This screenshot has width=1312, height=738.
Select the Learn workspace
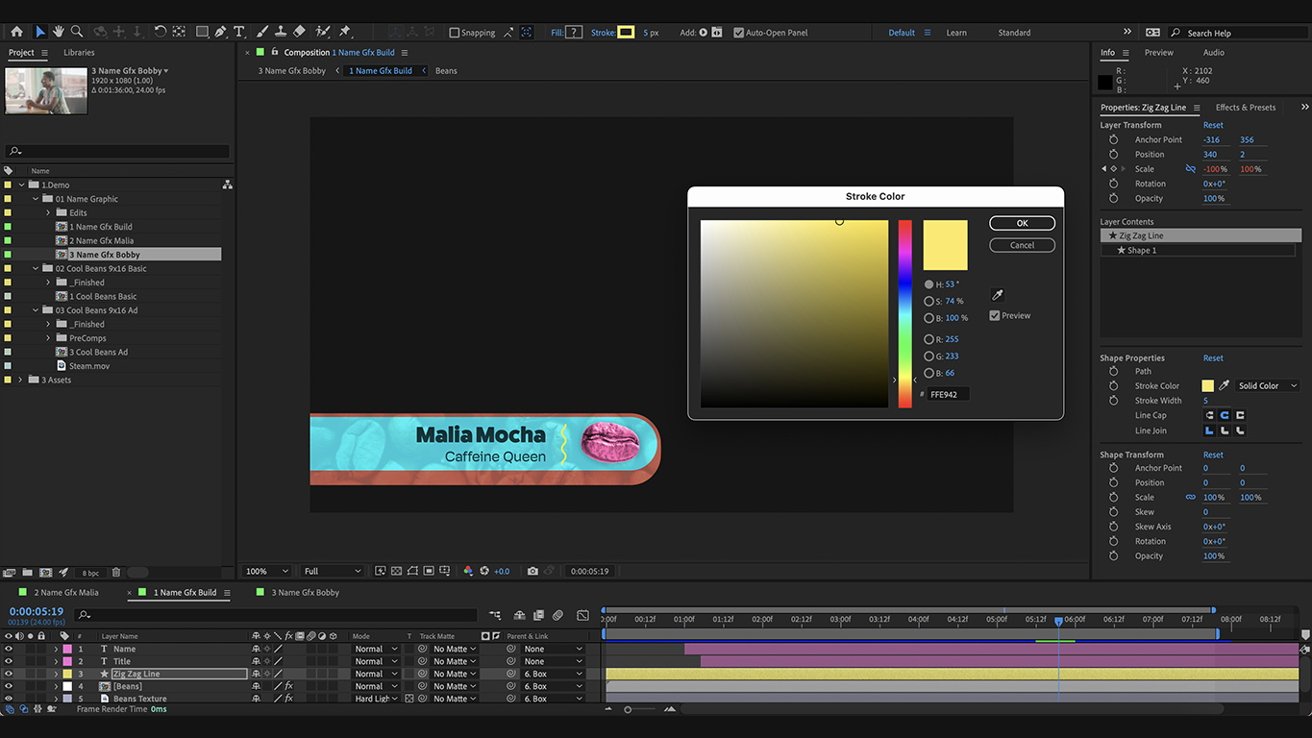[x=957, y=32]
